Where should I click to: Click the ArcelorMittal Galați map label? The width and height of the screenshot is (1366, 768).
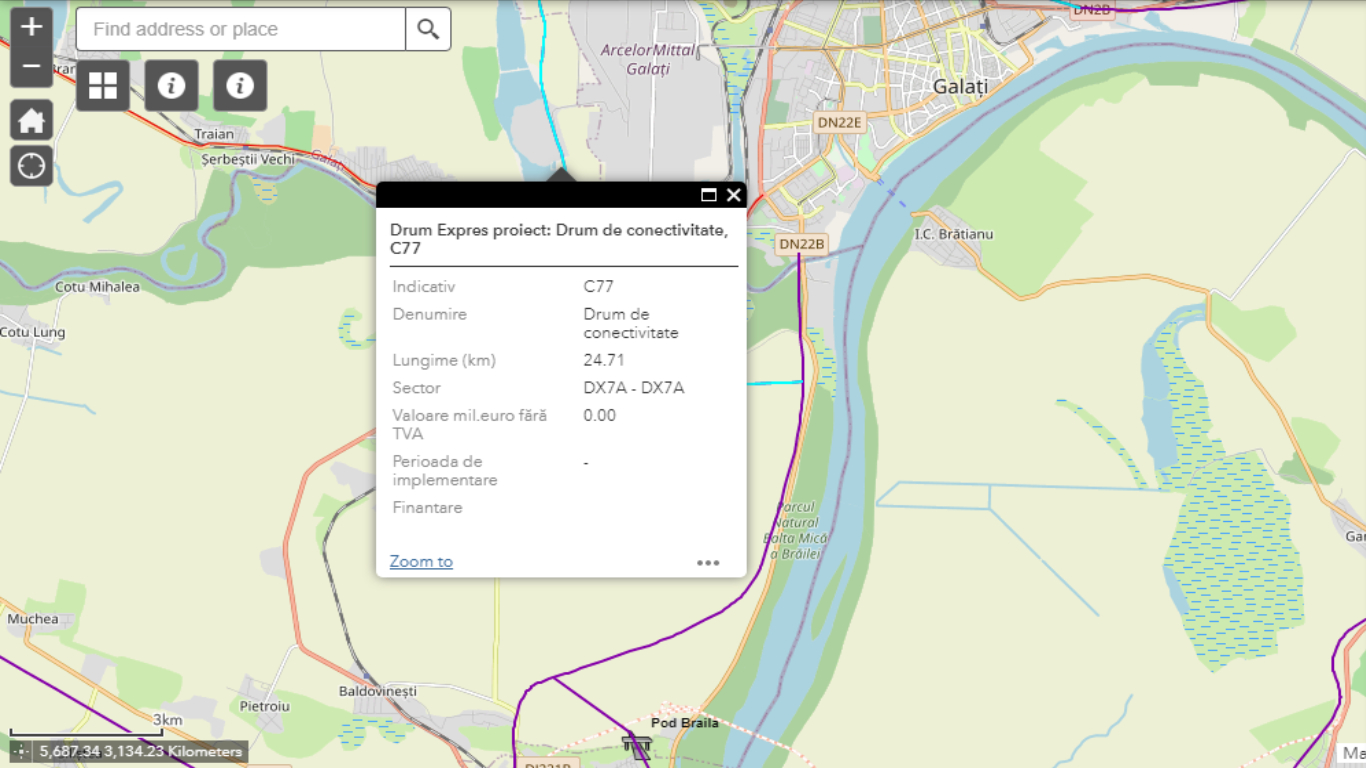[648, 59]
